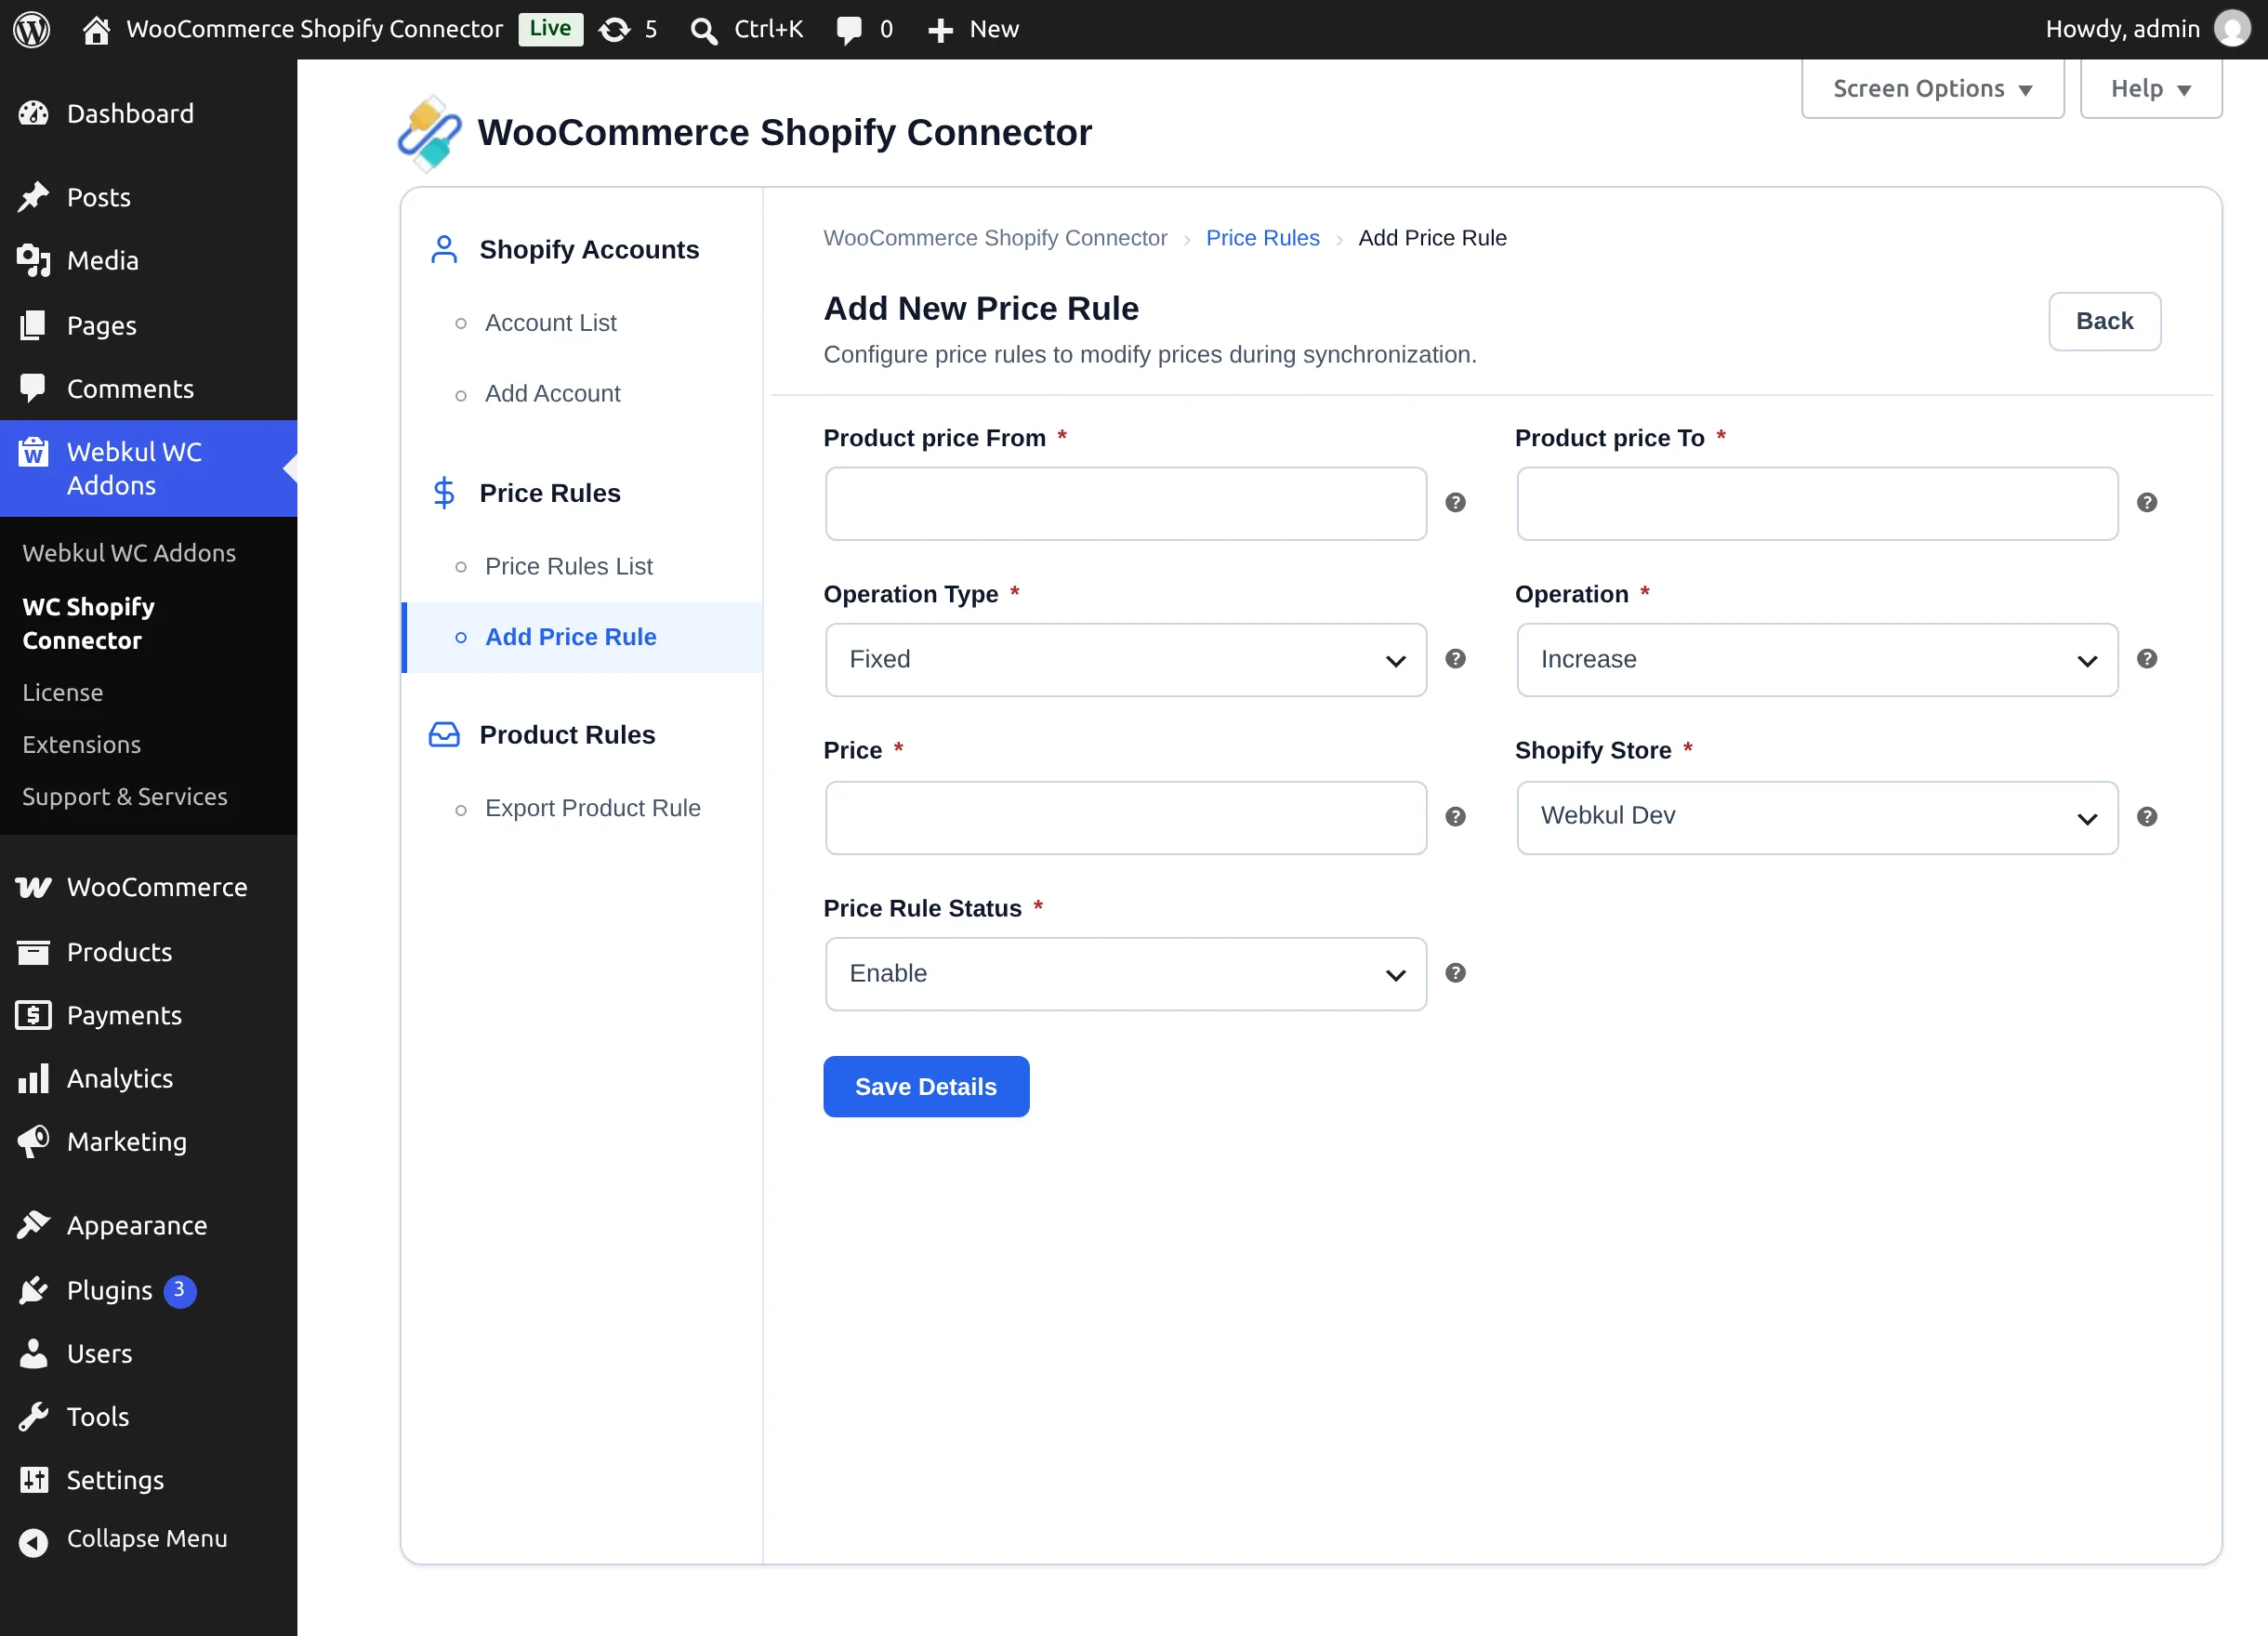Click Collapse Menu at the sidebar bottom
The image size is (2268, 1636).
point(148,1540)
